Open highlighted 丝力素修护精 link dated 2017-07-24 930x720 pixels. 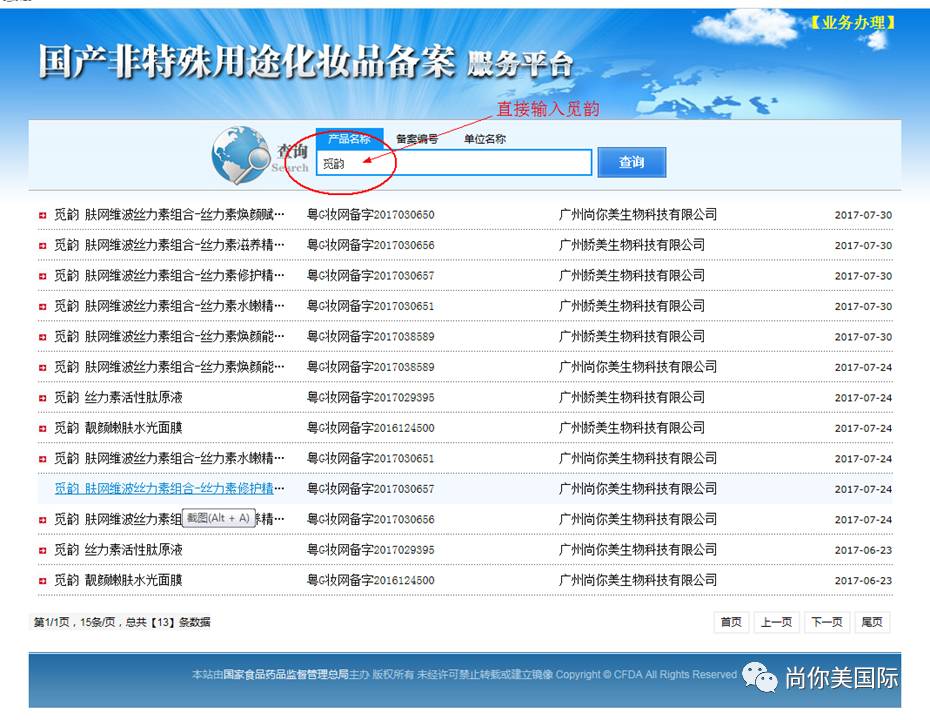pos(169,489)
